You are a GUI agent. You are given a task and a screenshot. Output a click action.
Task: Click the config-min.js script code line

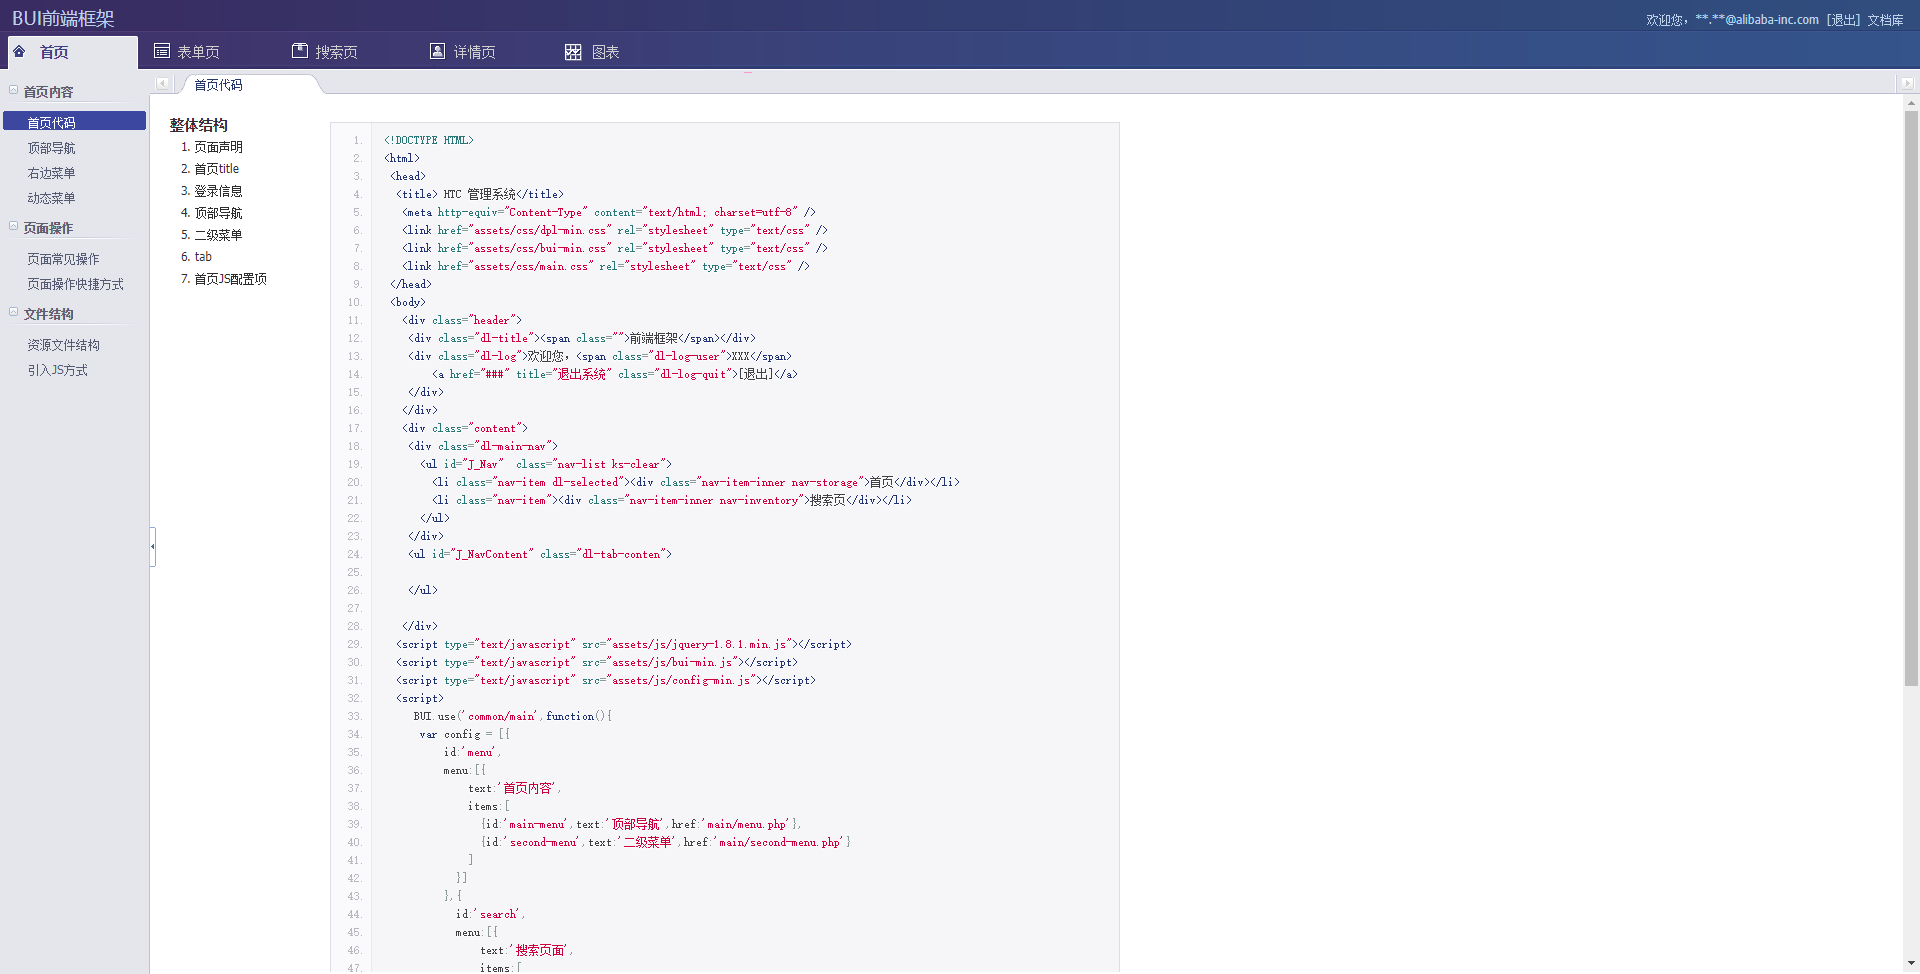[x=606, y=680]
